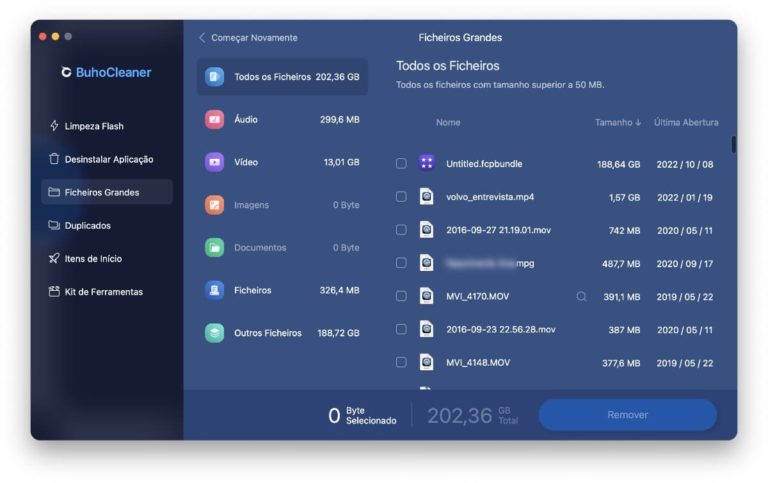Sort files by Última Abertura header
The image size is (768, 483).
pyautogui.click(x=685, y=123)
